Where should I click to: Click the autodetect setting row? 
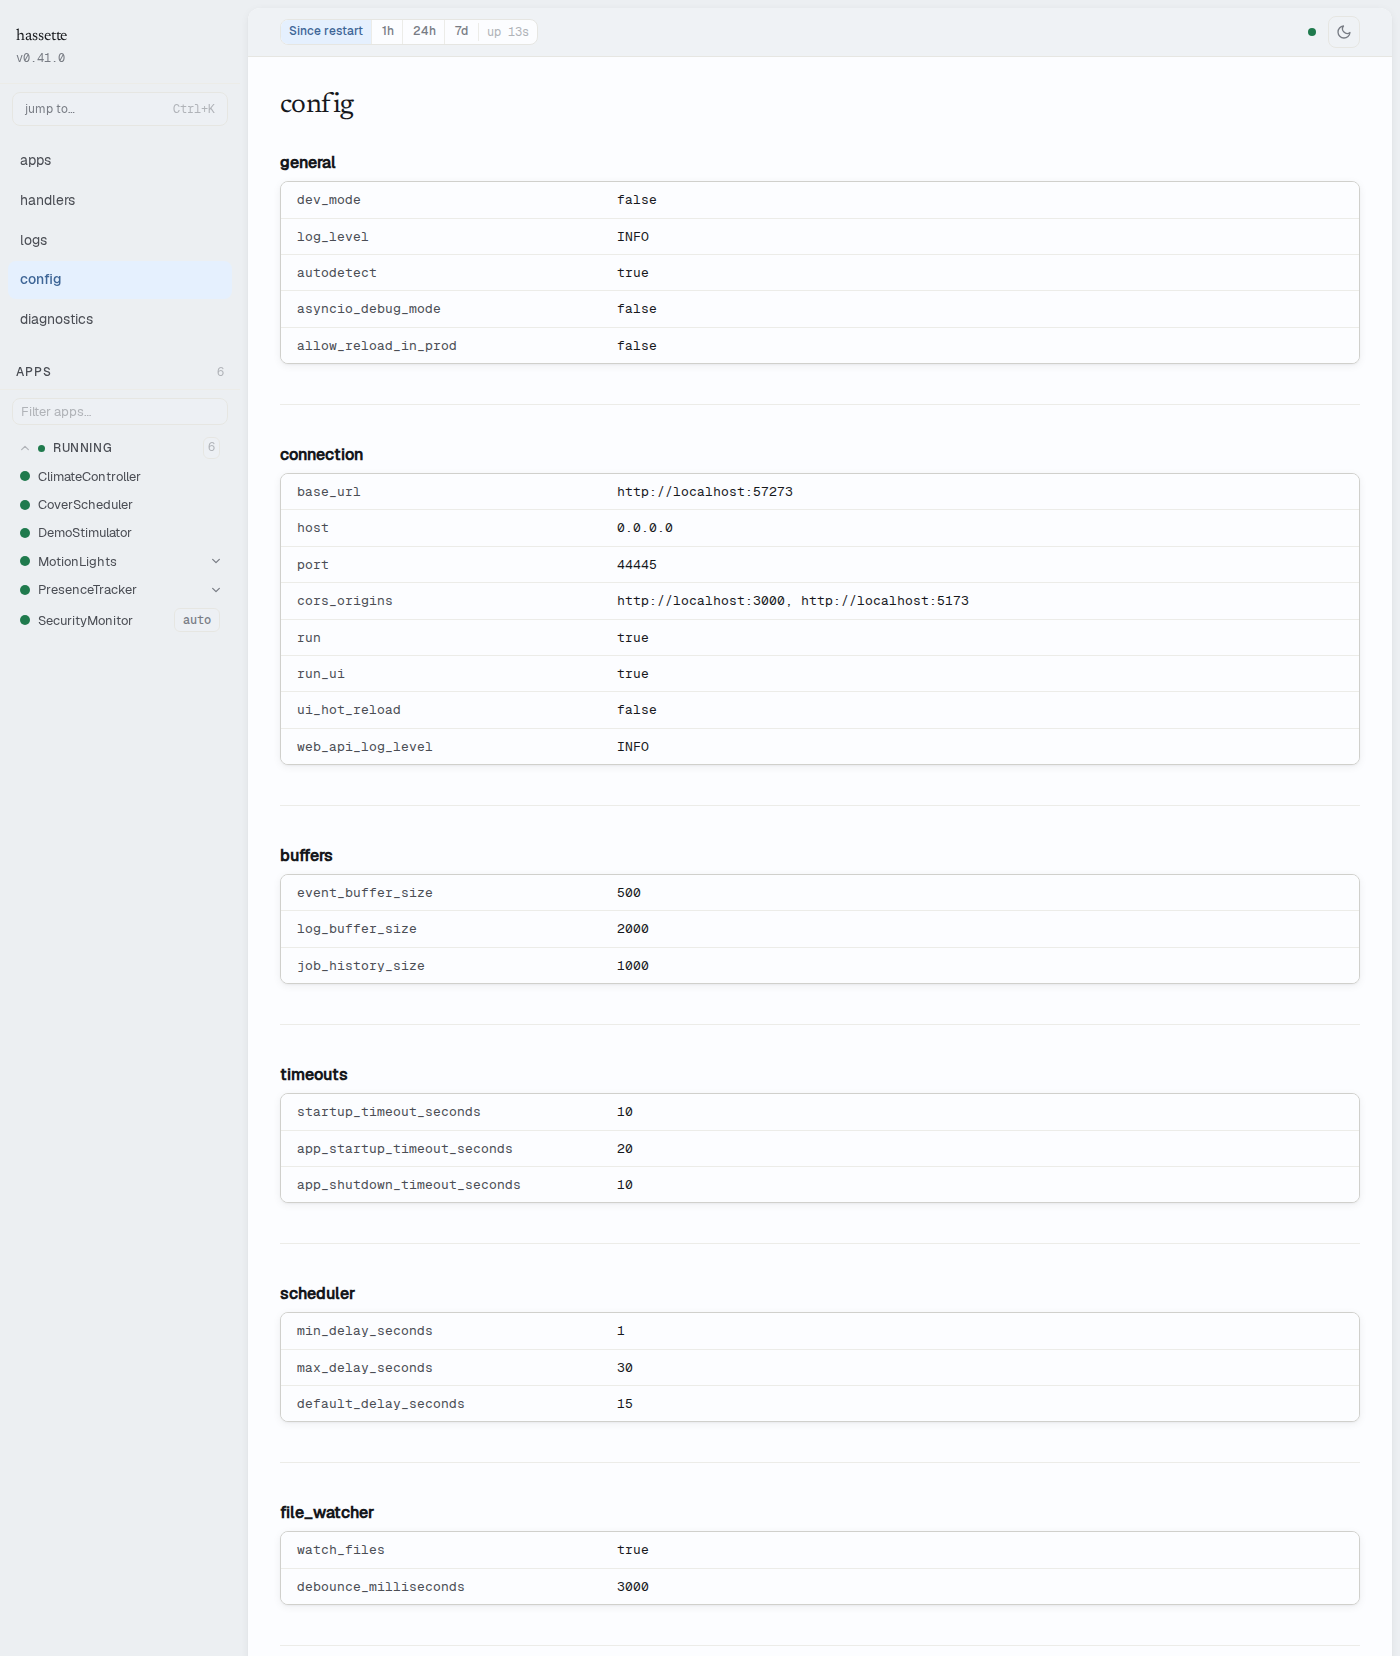819,273
